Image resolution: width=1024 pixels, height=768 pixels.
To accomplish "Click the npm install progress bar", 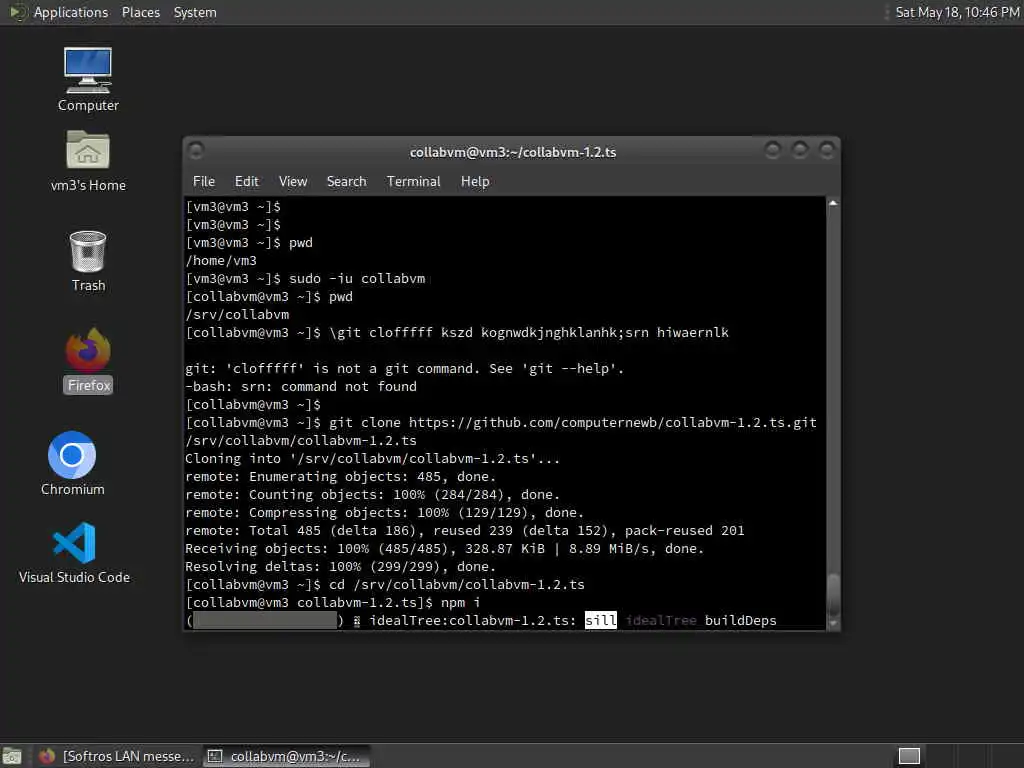I will (x=265, y=620).
